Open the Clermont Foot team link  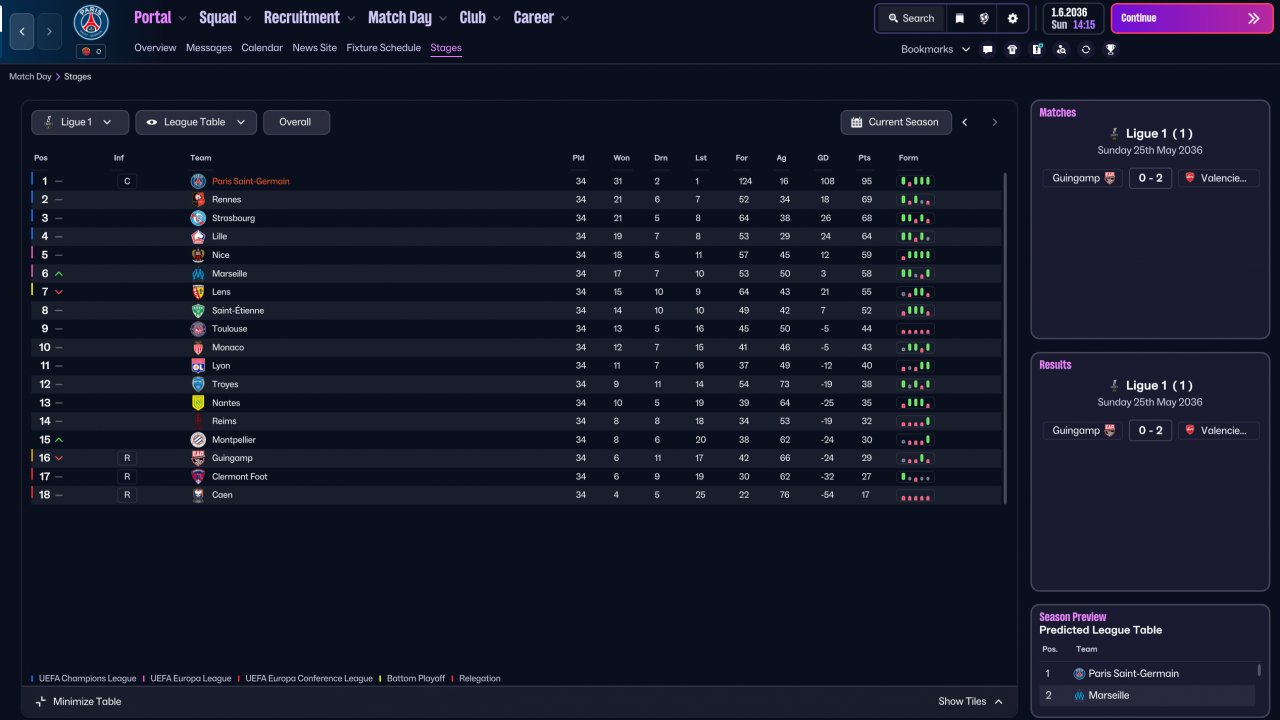coord(240,477)
